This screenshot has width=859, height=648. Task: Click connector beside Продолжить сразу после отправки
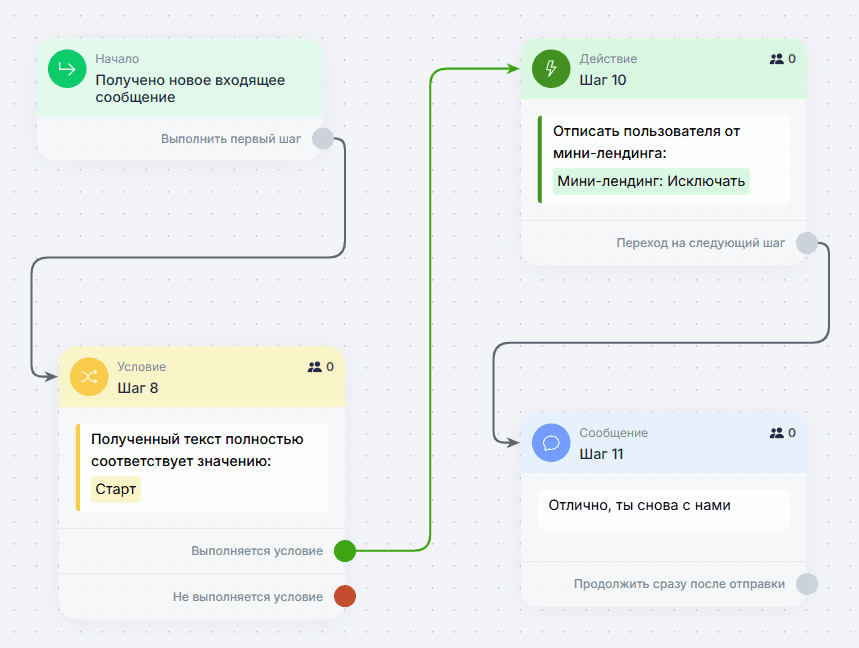(x=807, y=584)
